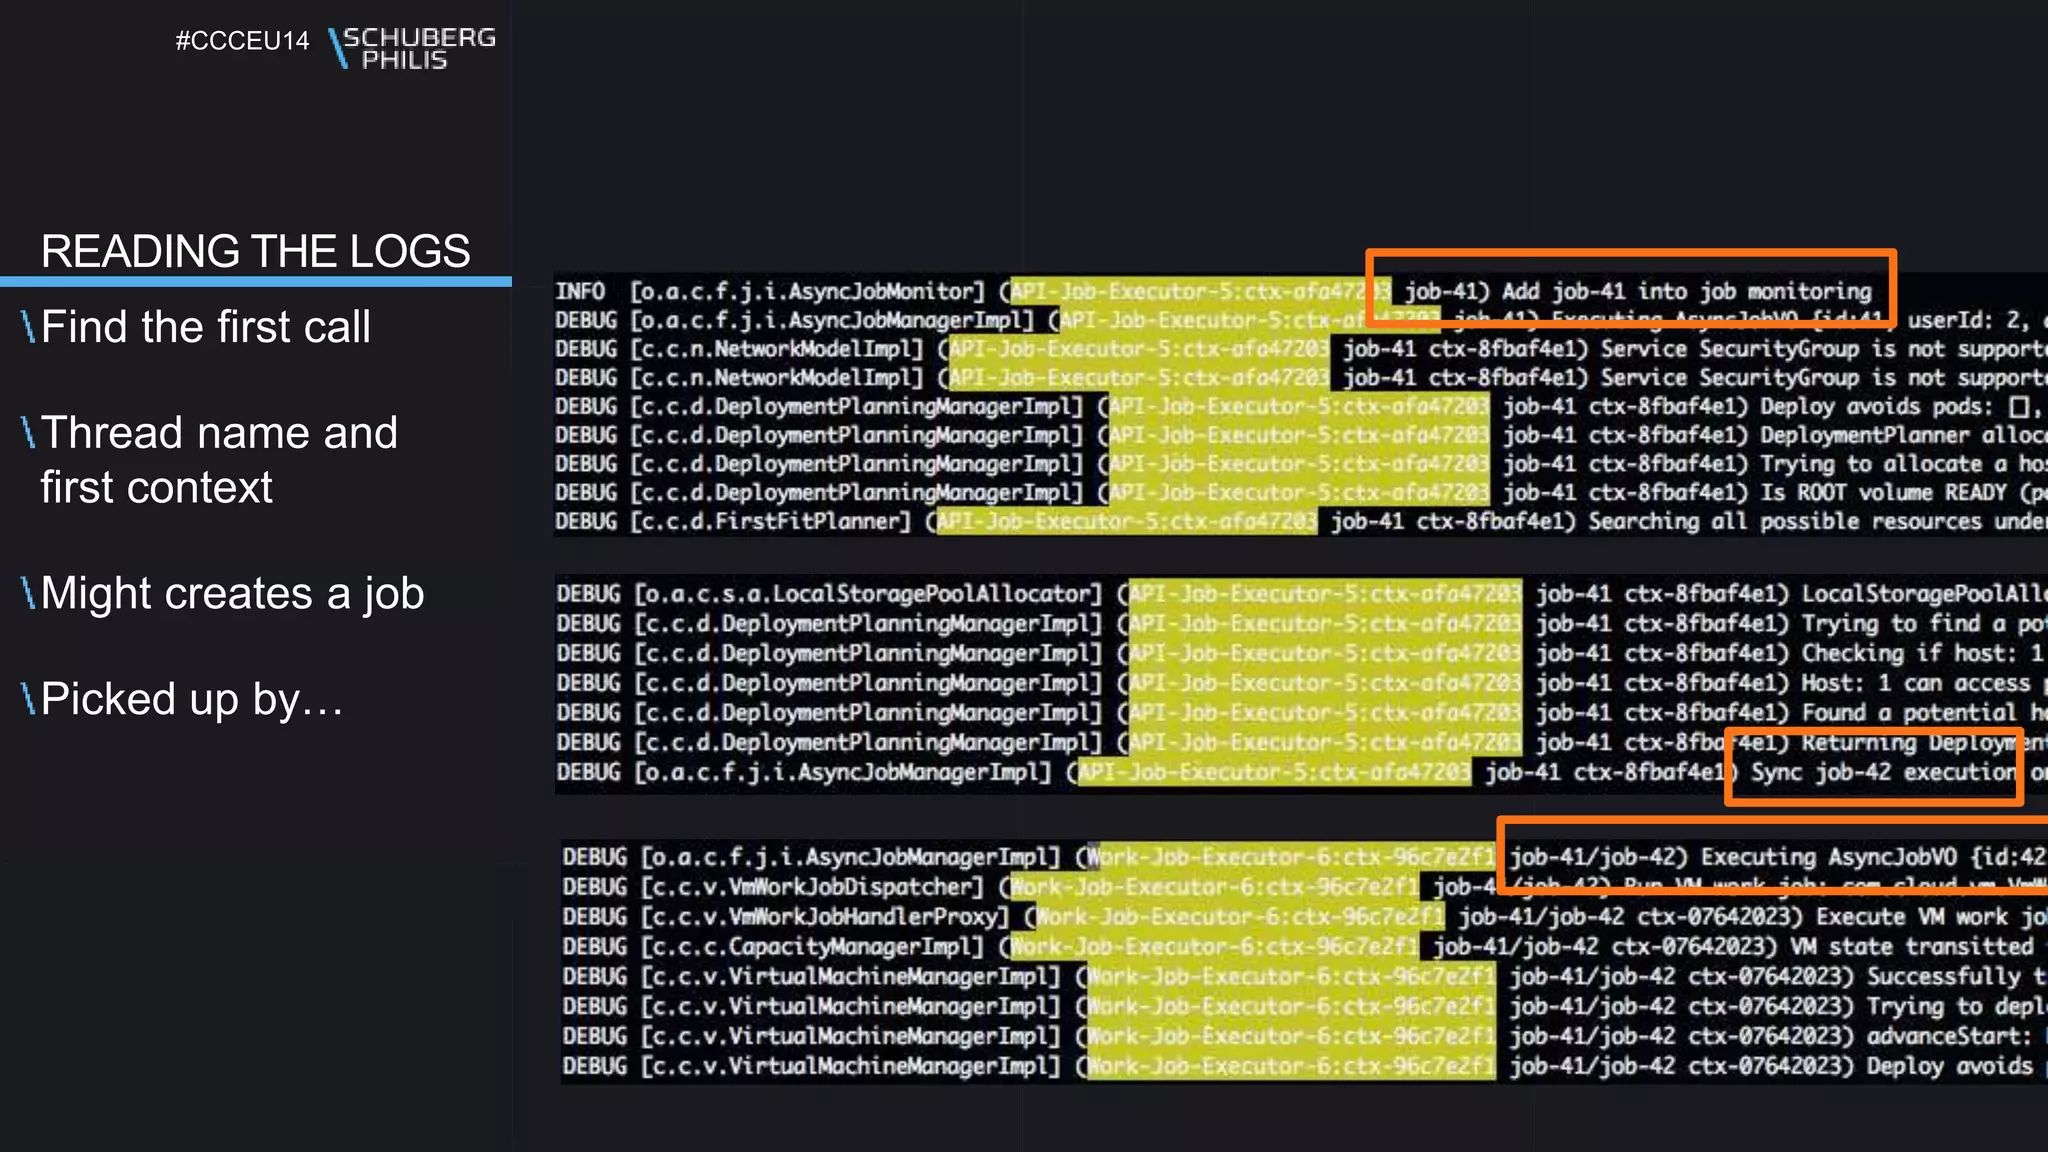Click 'Executing AsyncJobVO {id:42' Work-Job-Executor line
Image resolution: width=2048 pixels, height=1152 pixels.
[x=1305, y=858]
